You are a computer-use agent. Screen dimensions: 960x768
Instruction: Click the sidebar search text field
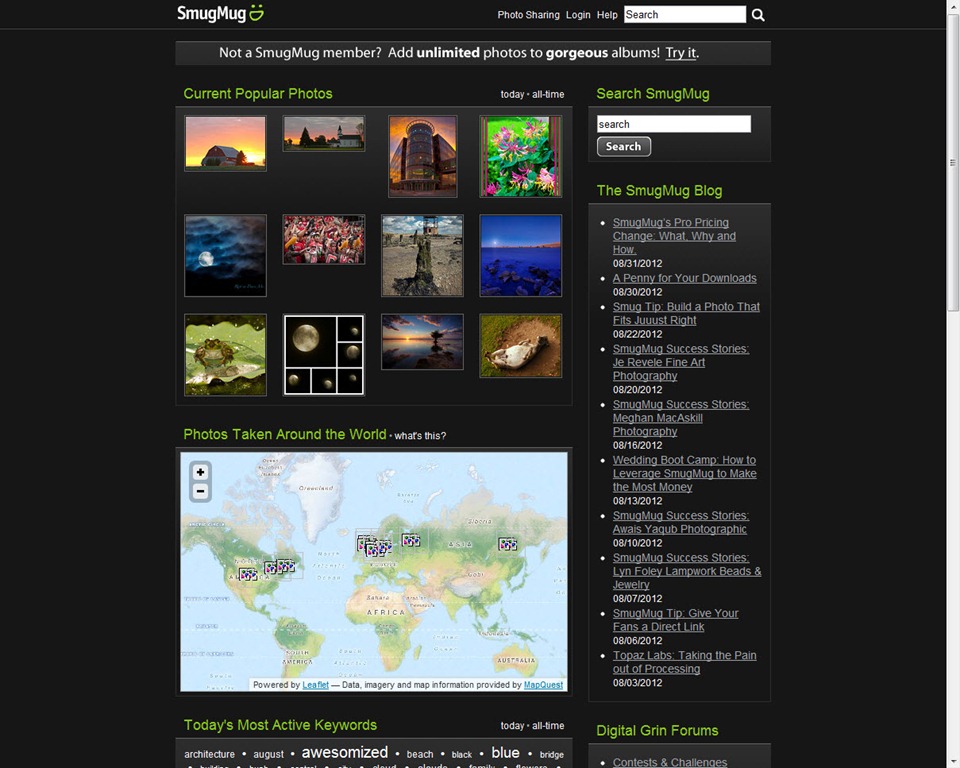click(673, 124)
